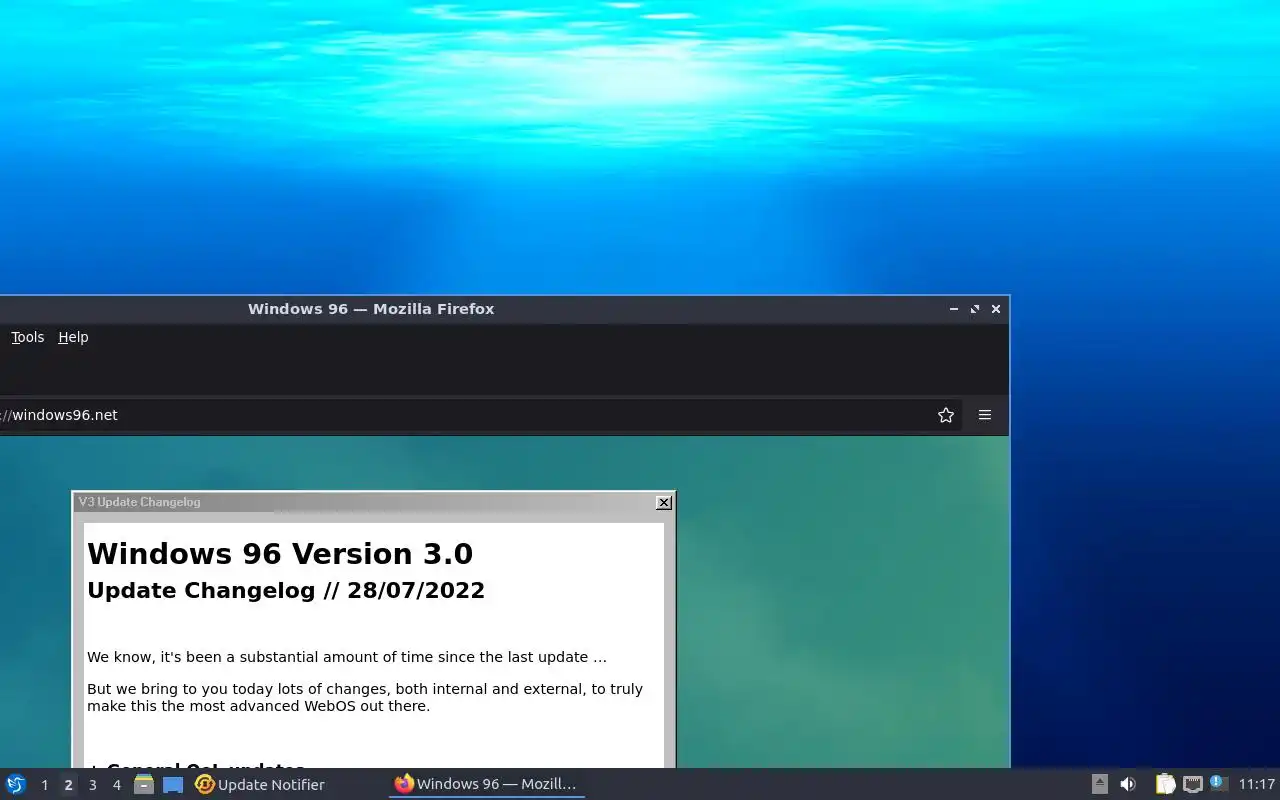Switch to workspace 1
Viewport: 1280px width, 800px height.
(x=44, y=785)
